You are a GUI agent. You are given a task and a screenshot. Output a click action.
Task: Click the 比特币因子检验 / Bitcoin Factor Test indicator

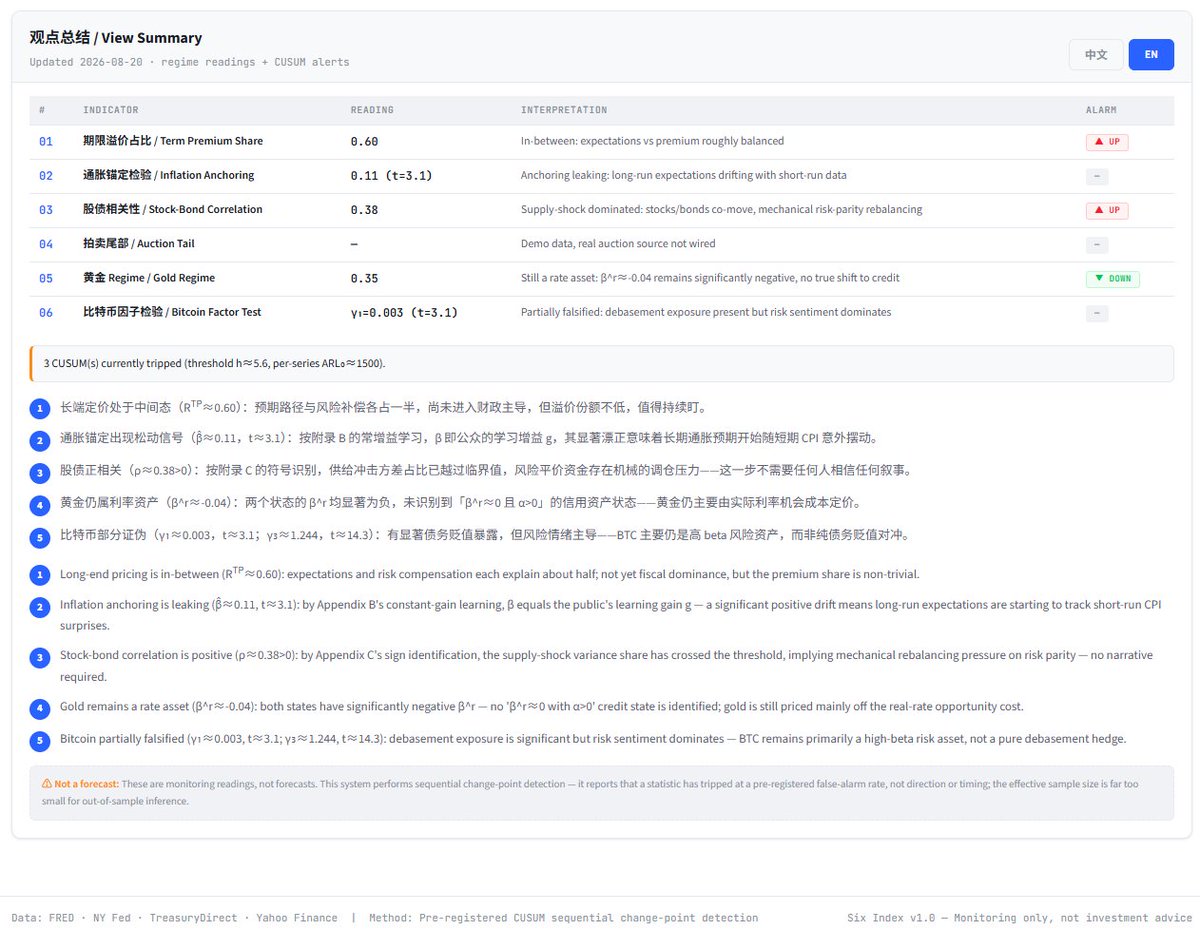pos(172,312)
